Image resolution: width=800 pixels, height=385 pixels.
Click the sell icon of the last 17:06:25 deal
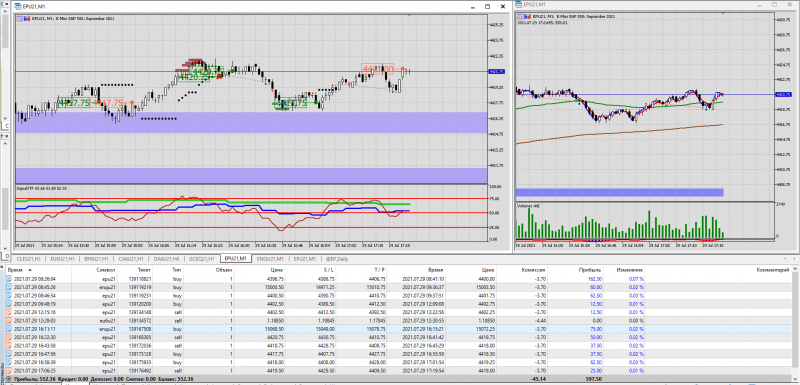tap(10, 370)
